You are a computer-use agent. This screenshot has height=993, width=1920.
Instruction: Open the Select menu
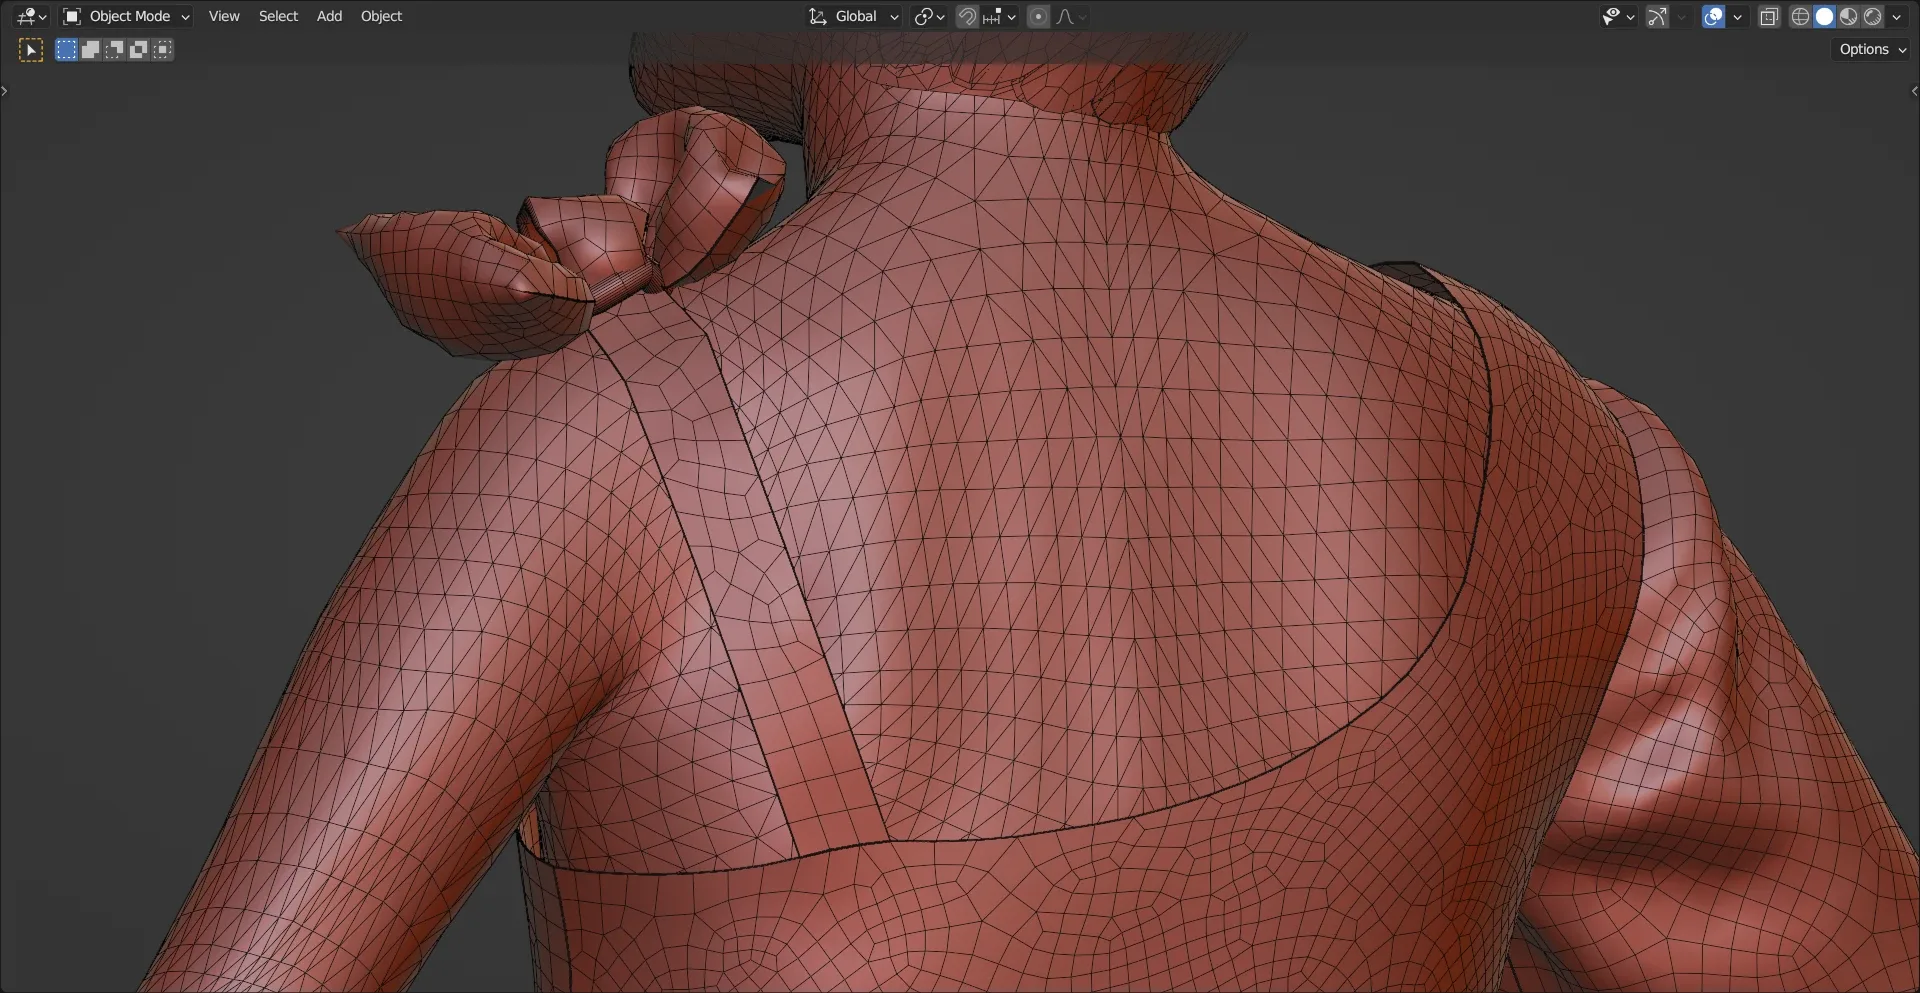278,16
